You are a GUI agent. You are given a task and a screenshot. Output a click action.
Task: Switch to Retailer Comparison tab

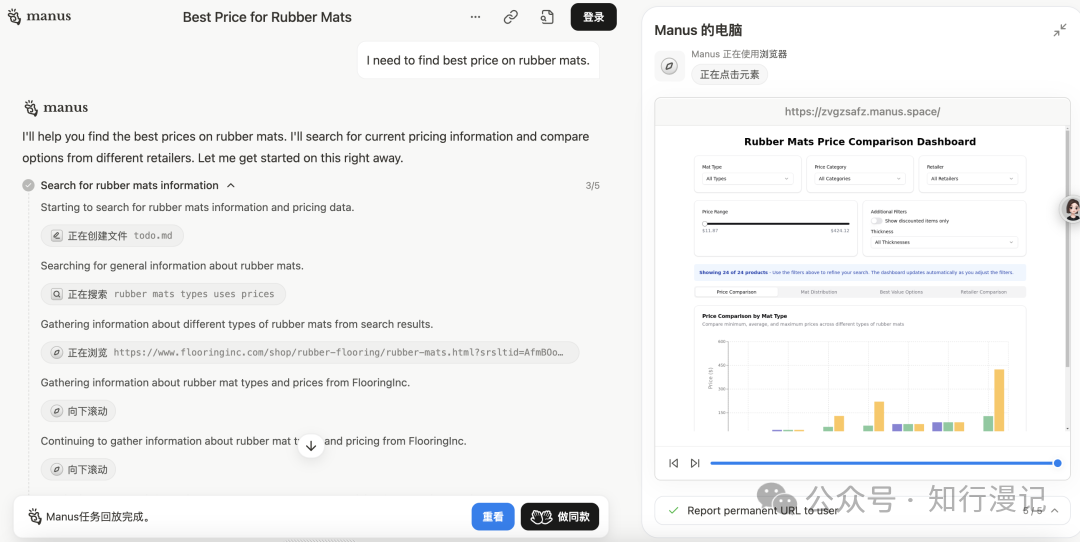[x=984, y=292]
